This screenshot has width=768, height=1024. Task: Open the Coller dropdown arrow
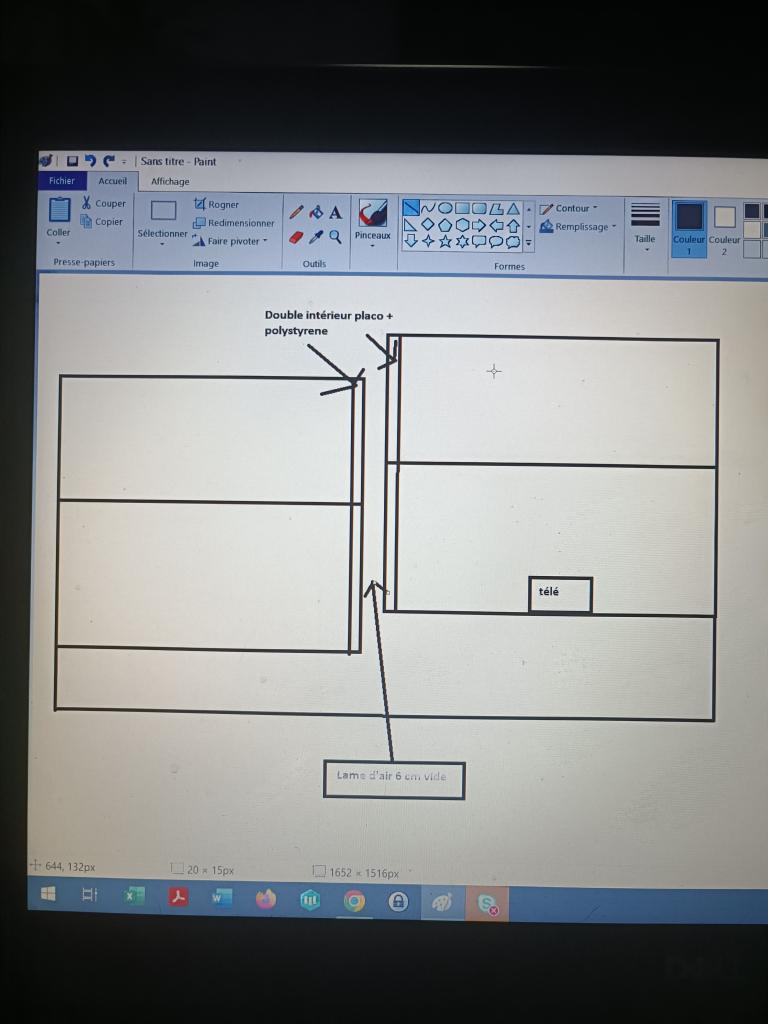(x=58, y=244)
